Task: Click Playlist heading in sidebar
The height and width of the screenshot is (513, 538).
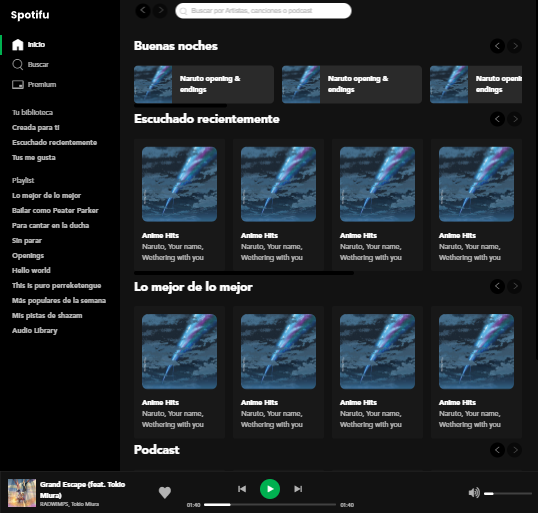Action: tap(23, 180)
